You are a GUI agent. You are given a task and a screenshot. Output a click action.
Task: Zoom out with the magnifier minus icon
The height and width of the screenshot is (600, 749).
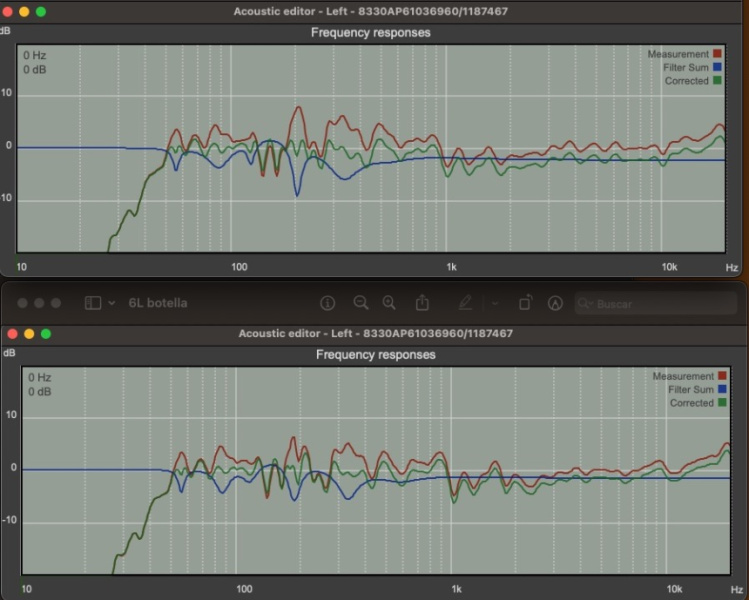[361, 303]
